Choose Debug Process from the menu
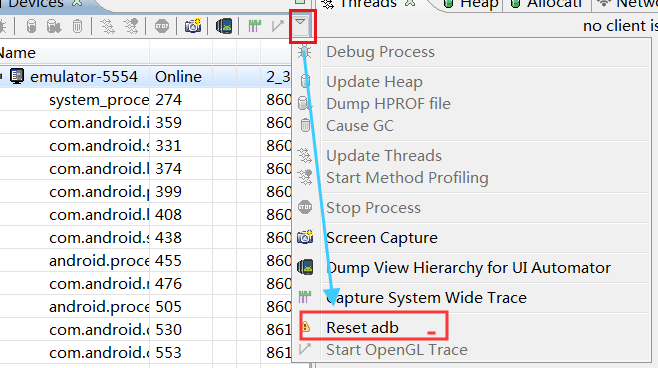Viewport: 658px width, 368px height. (471, 52)
